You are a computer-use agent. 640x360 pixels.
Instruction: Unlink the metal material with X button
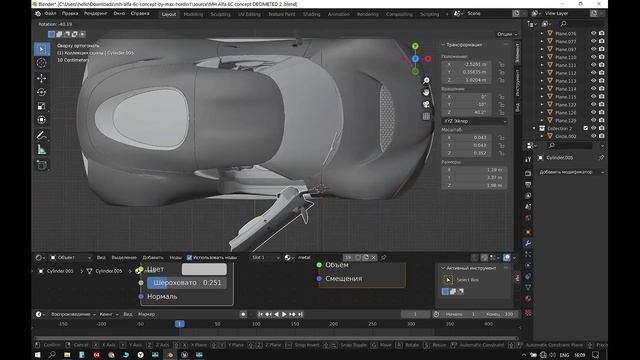point(373,258)
